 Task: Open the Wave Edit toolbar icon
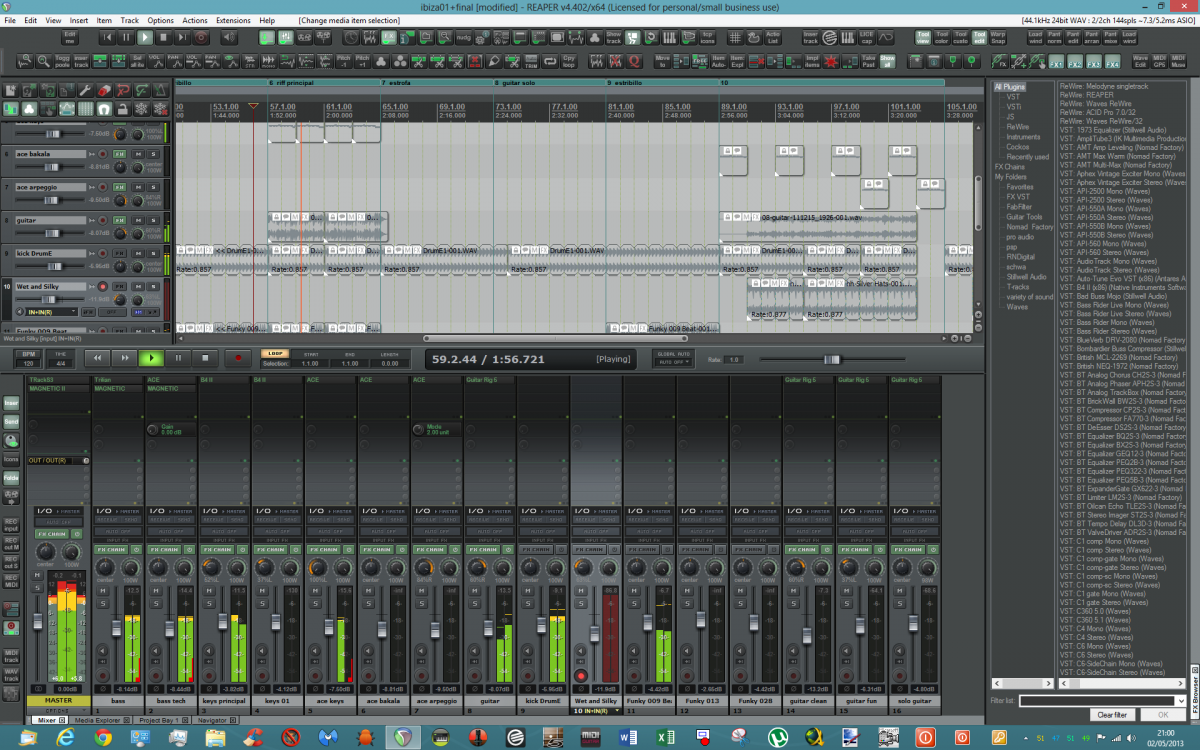(x=1140, y=62)
